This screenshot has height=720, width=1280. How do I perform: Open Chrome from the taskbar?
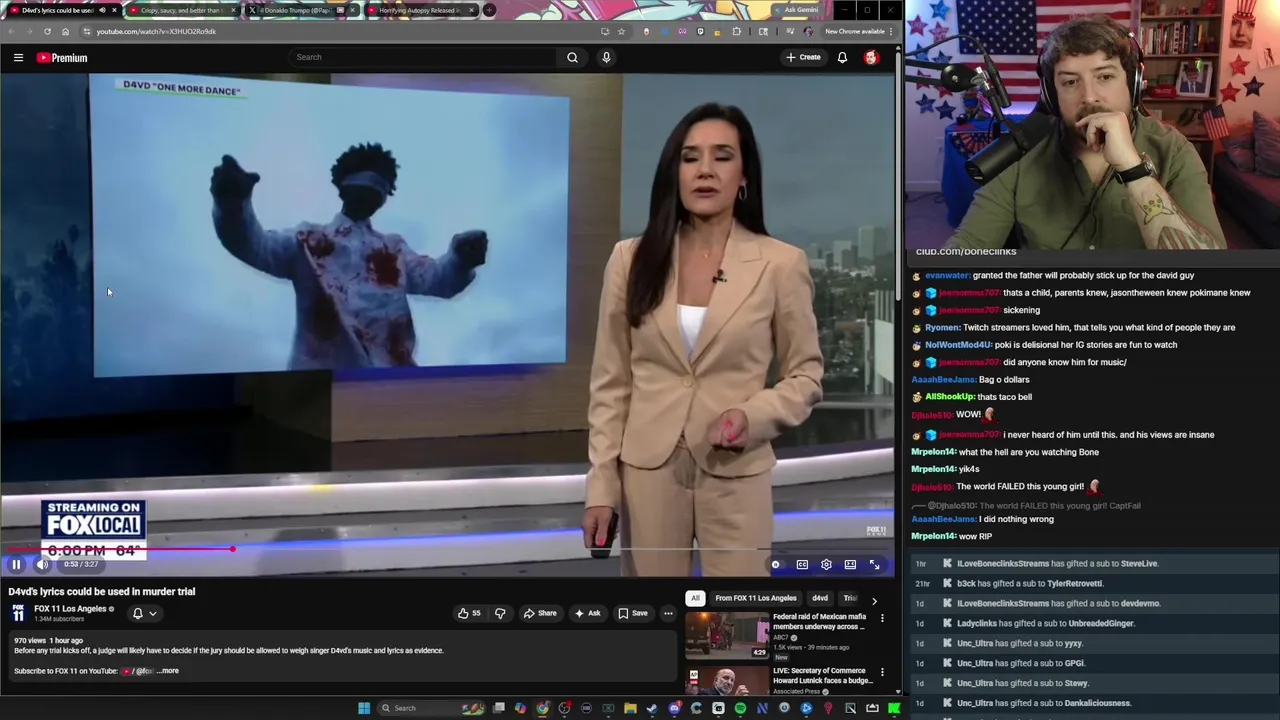click(x=543, y=708)
